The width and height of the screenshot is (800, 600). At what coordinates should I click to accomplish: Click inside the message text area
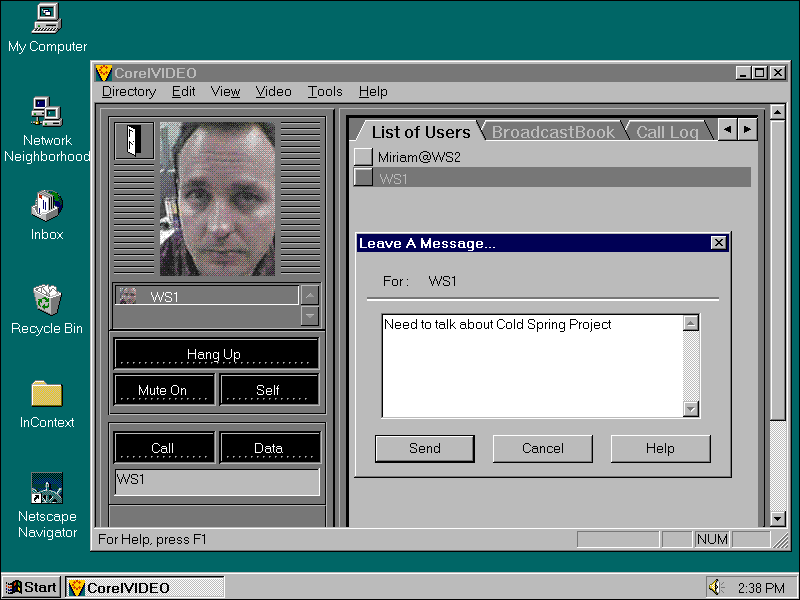531,365
